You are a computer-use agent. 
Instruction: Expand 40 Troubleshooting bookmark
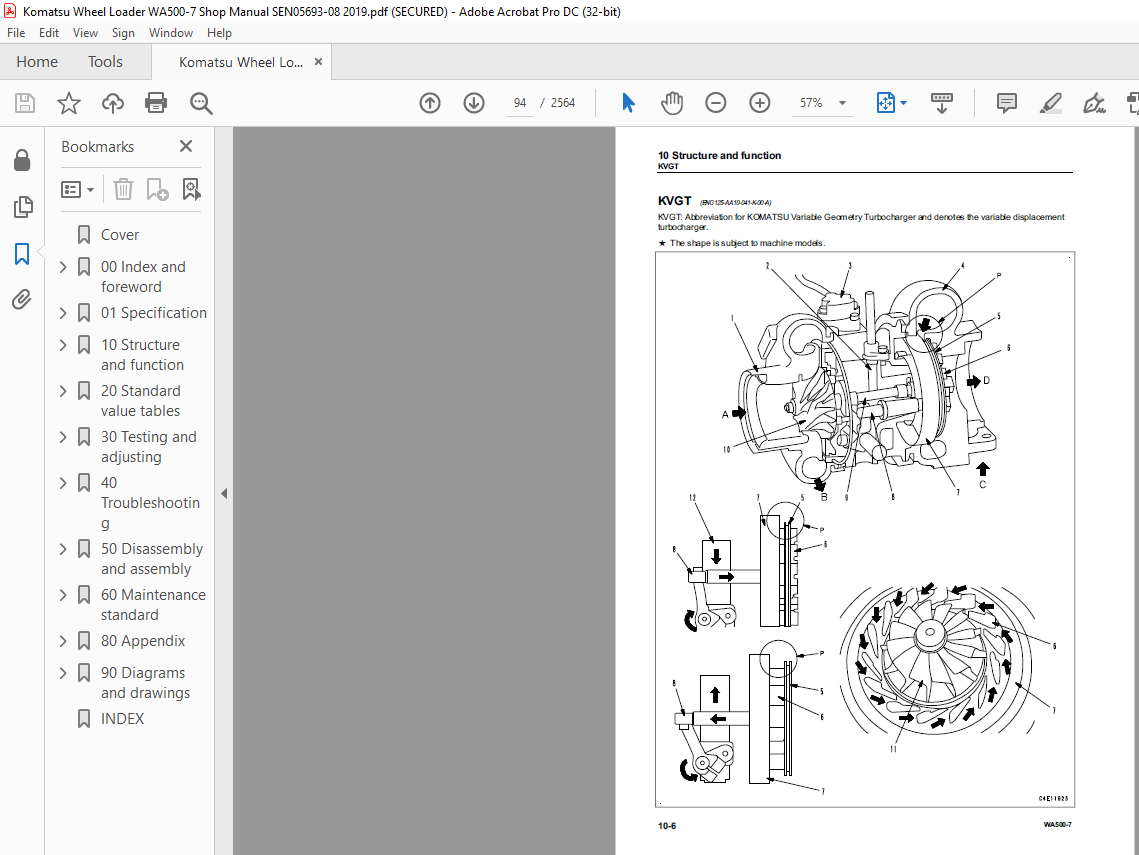coord(63,483)
